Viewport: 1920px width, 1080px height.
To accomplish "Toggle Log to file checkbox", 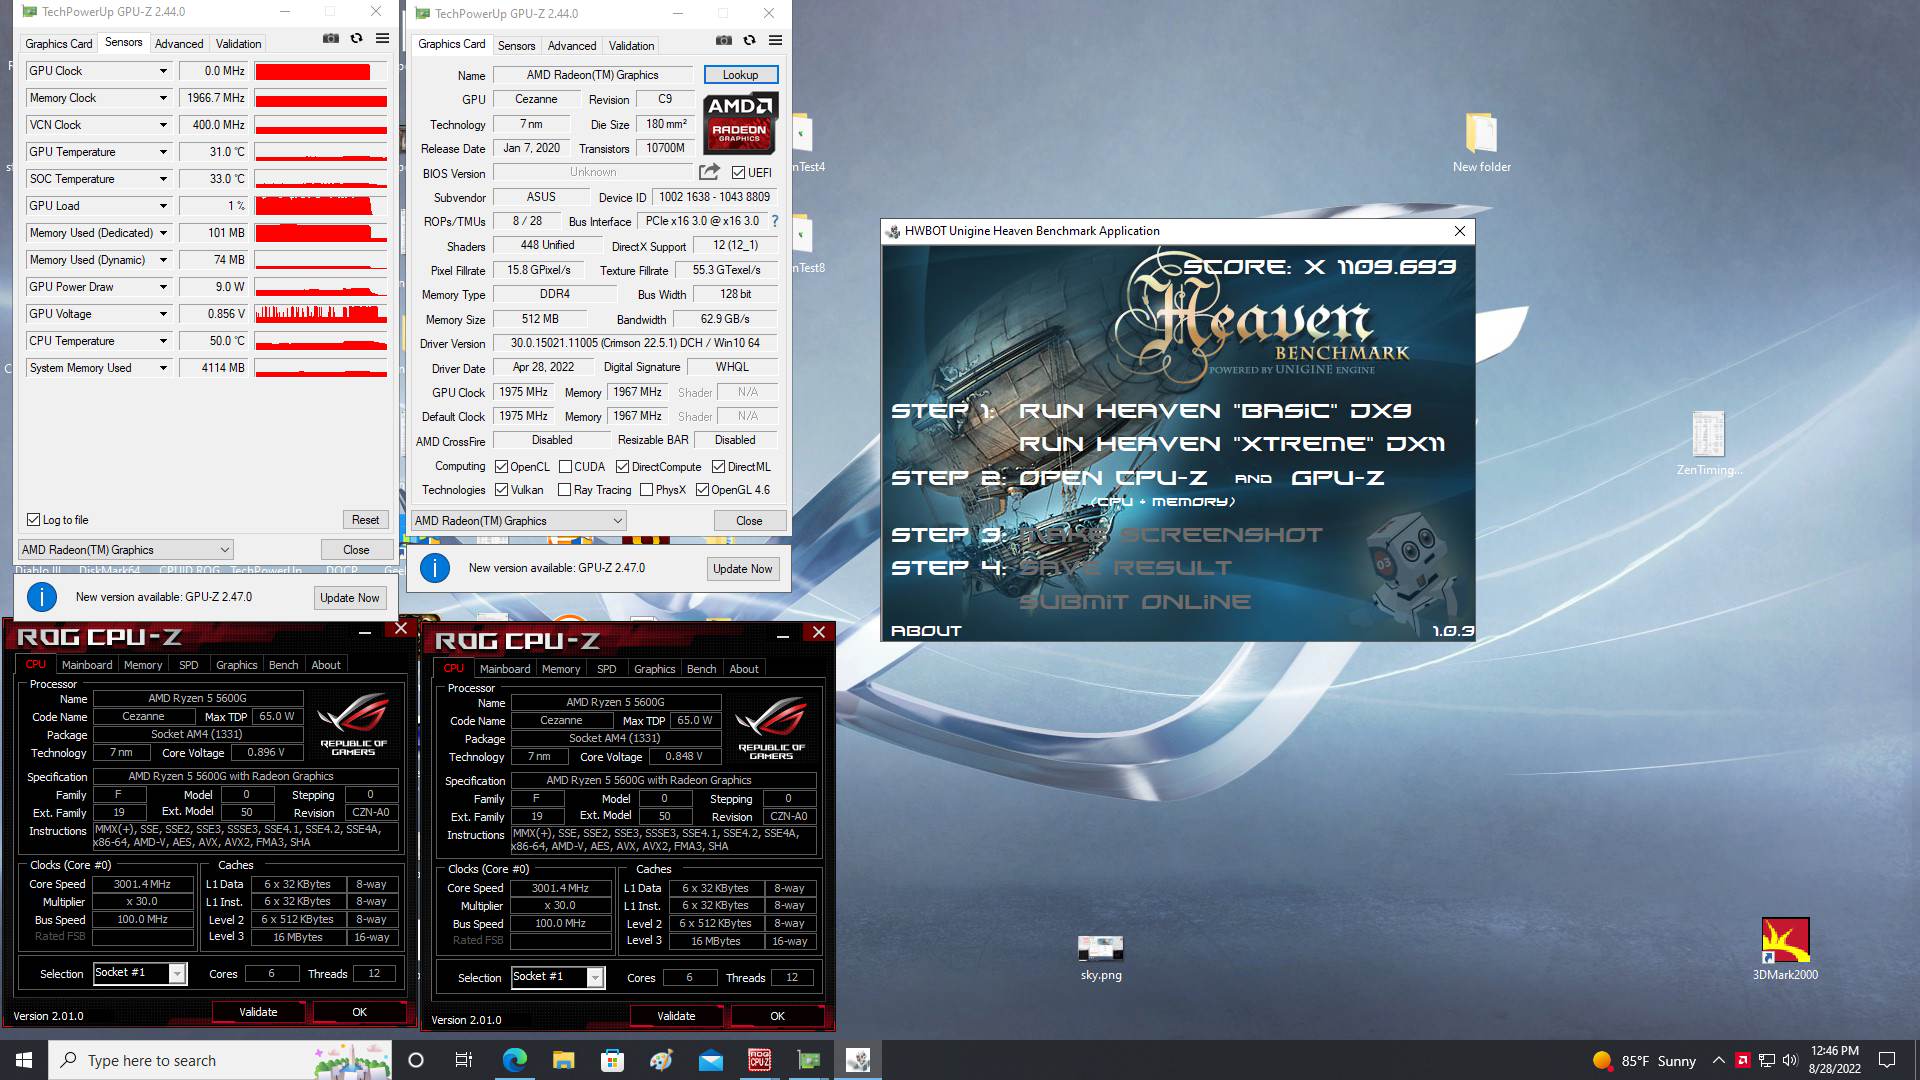I will click(33, 520).
